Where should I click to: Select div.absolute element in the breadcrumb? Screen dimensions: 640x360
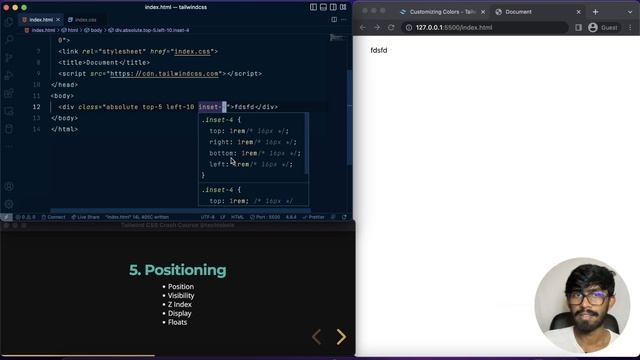coord(149,30)
